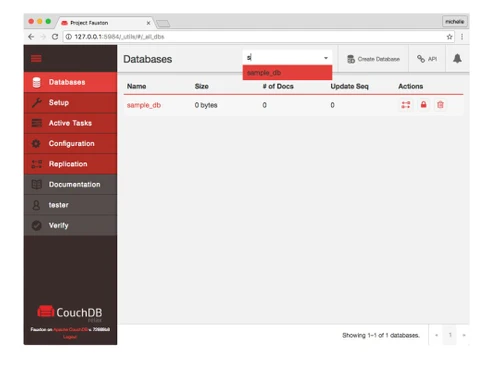500x375 pixels.
Task: Replicate sample_db using the row action icon
Action: click(x=406, y=105)
